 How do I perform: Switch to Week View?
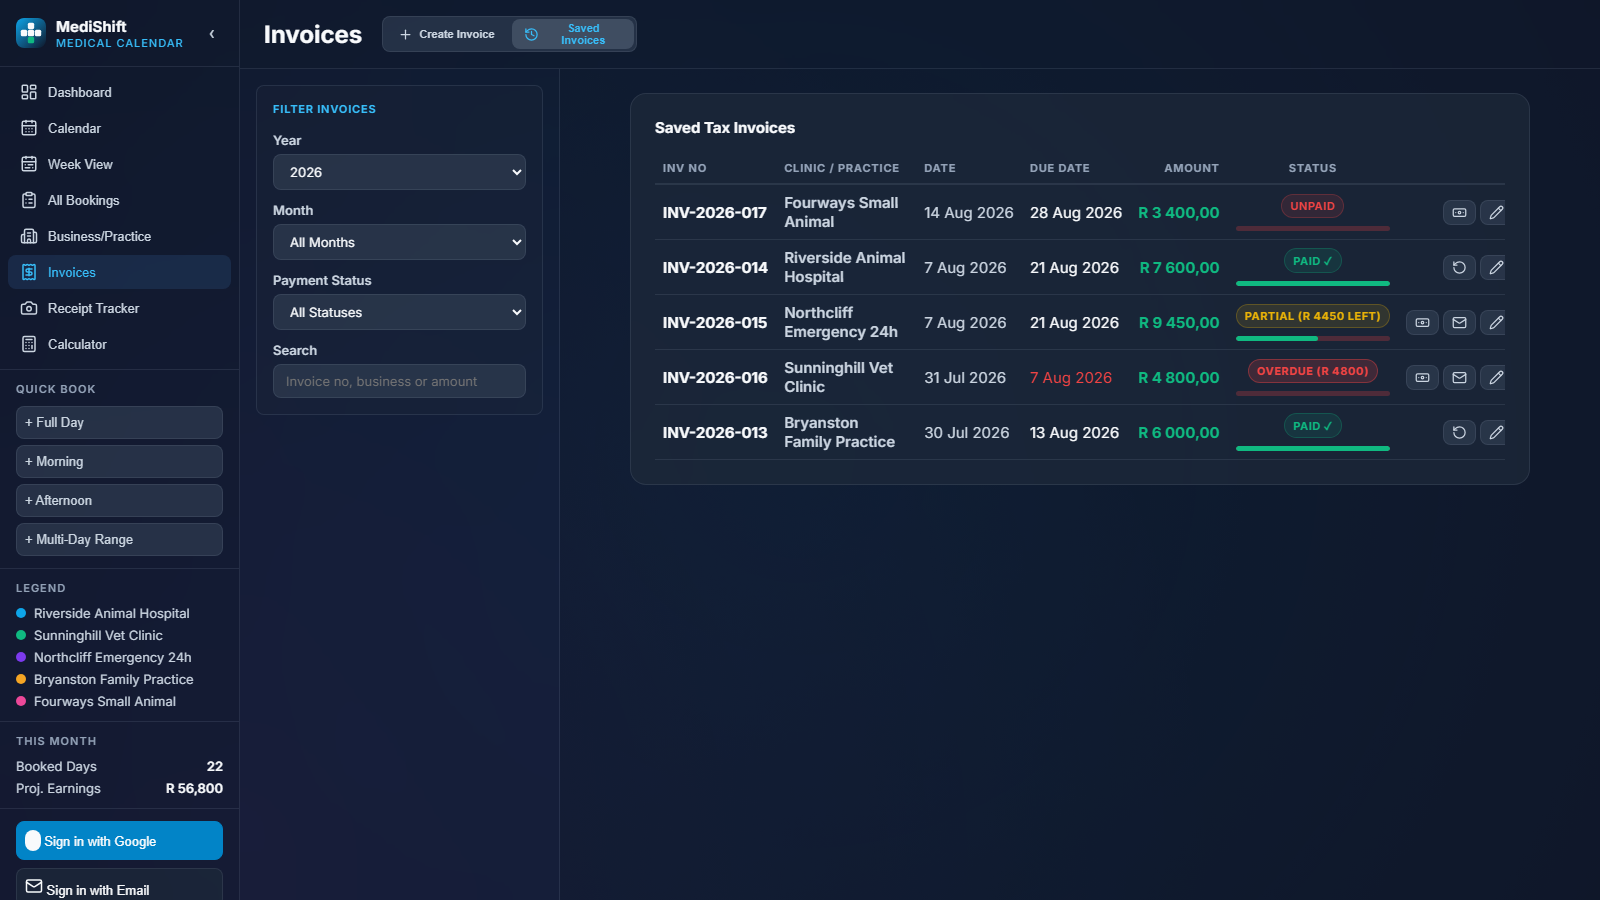(x=119, y=164)
